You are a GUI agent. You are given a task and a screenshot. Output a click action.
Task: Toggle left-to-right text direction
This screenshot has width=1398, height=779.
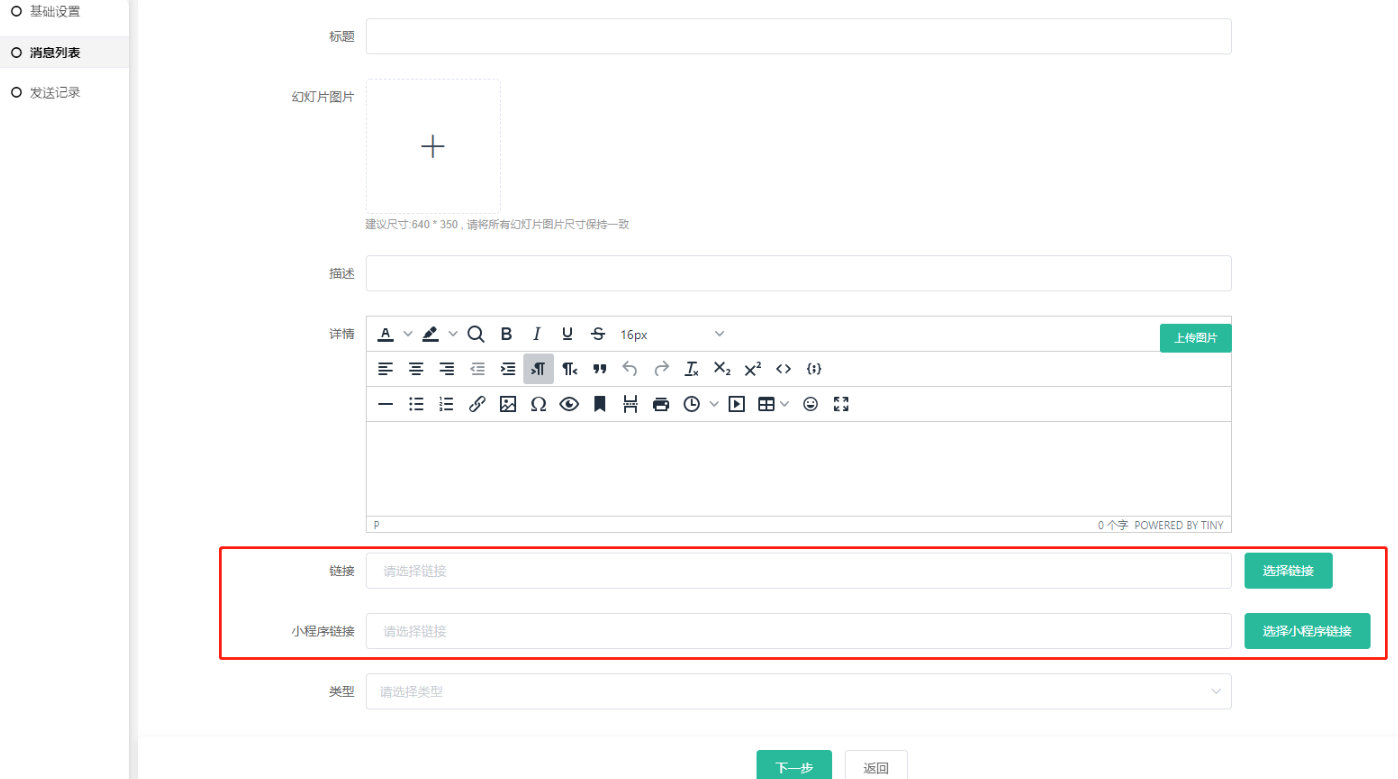[x=538, y=369]
